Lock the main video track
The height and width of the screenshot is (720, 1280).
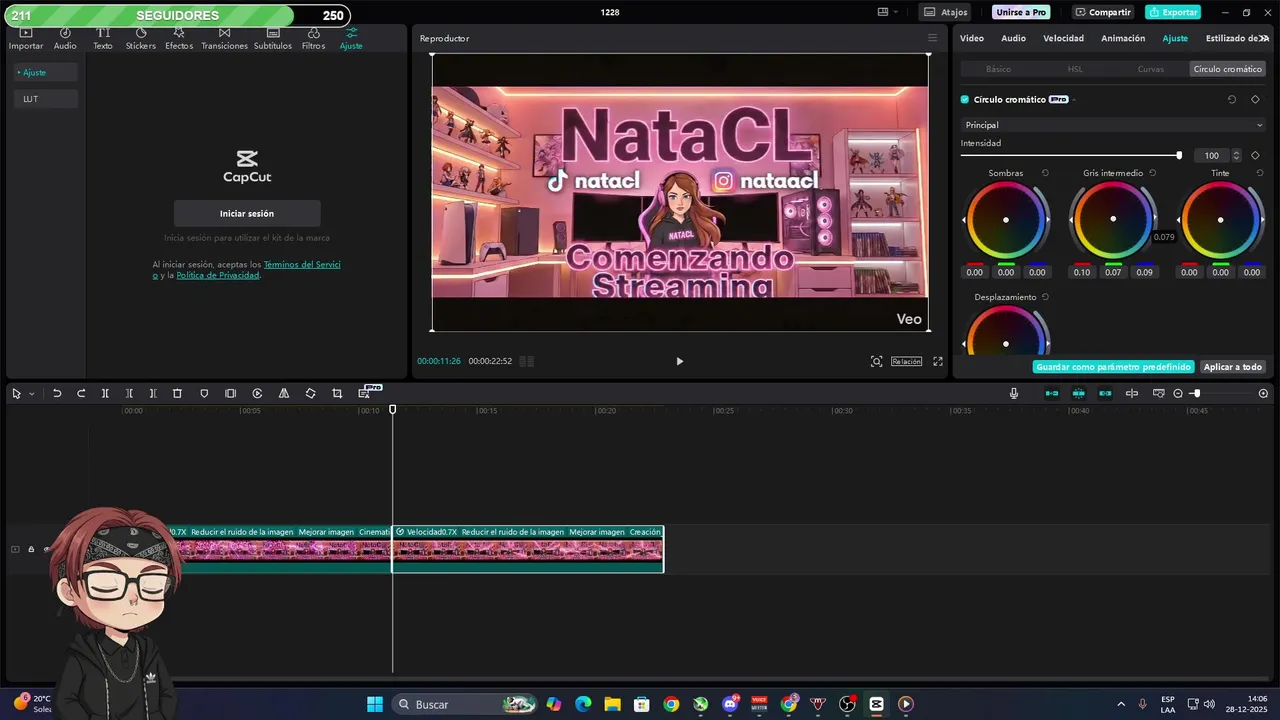(x=31, y=549)
